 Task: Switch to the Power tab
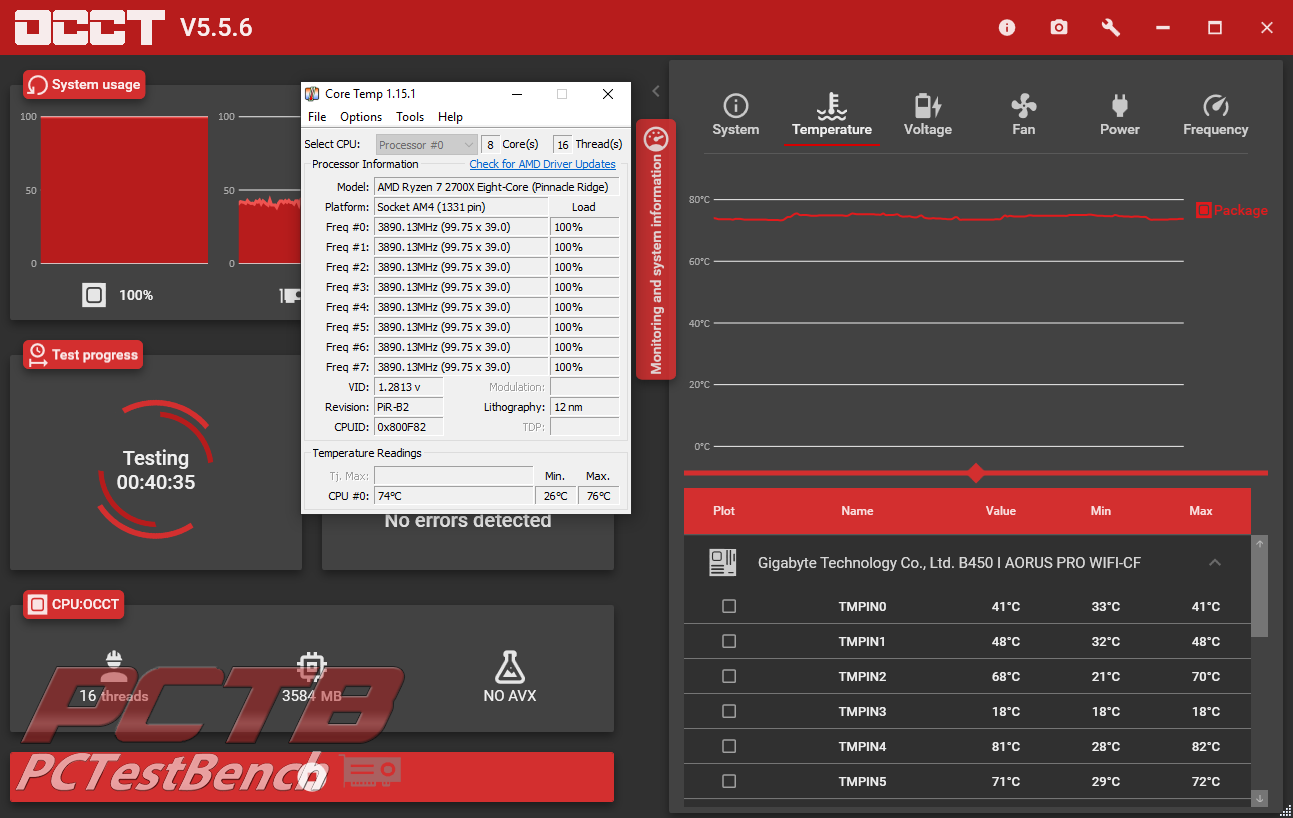tap(1120, 116)
